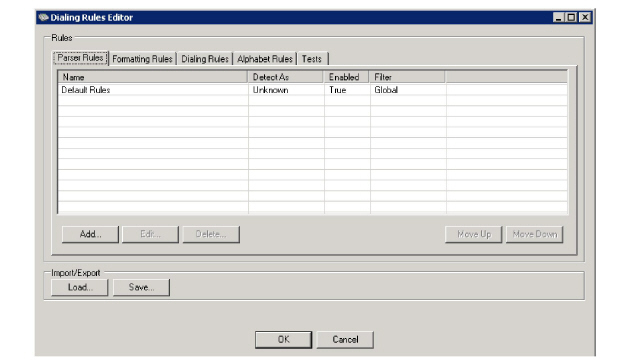The height and width of the screenshot is (362, 629).
Task: Close the Dialing Rules Editor window
Action: 585,18
